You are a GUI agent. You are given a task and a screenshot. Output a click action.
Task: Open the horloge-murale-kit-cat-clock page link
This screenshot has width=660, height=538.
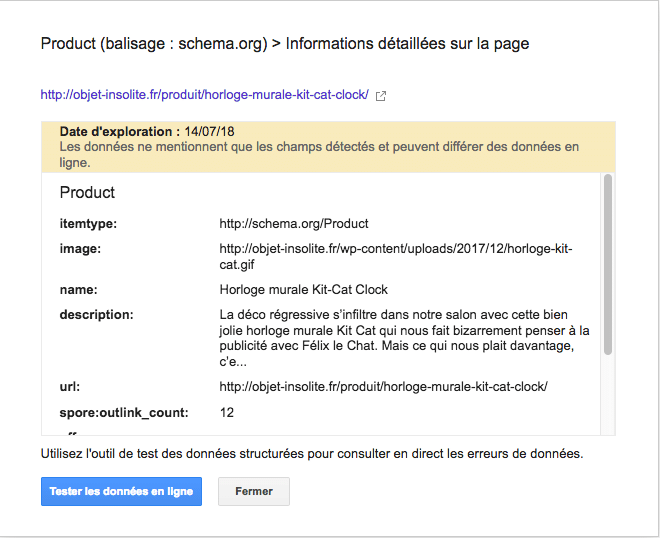[x=205, y=95]
